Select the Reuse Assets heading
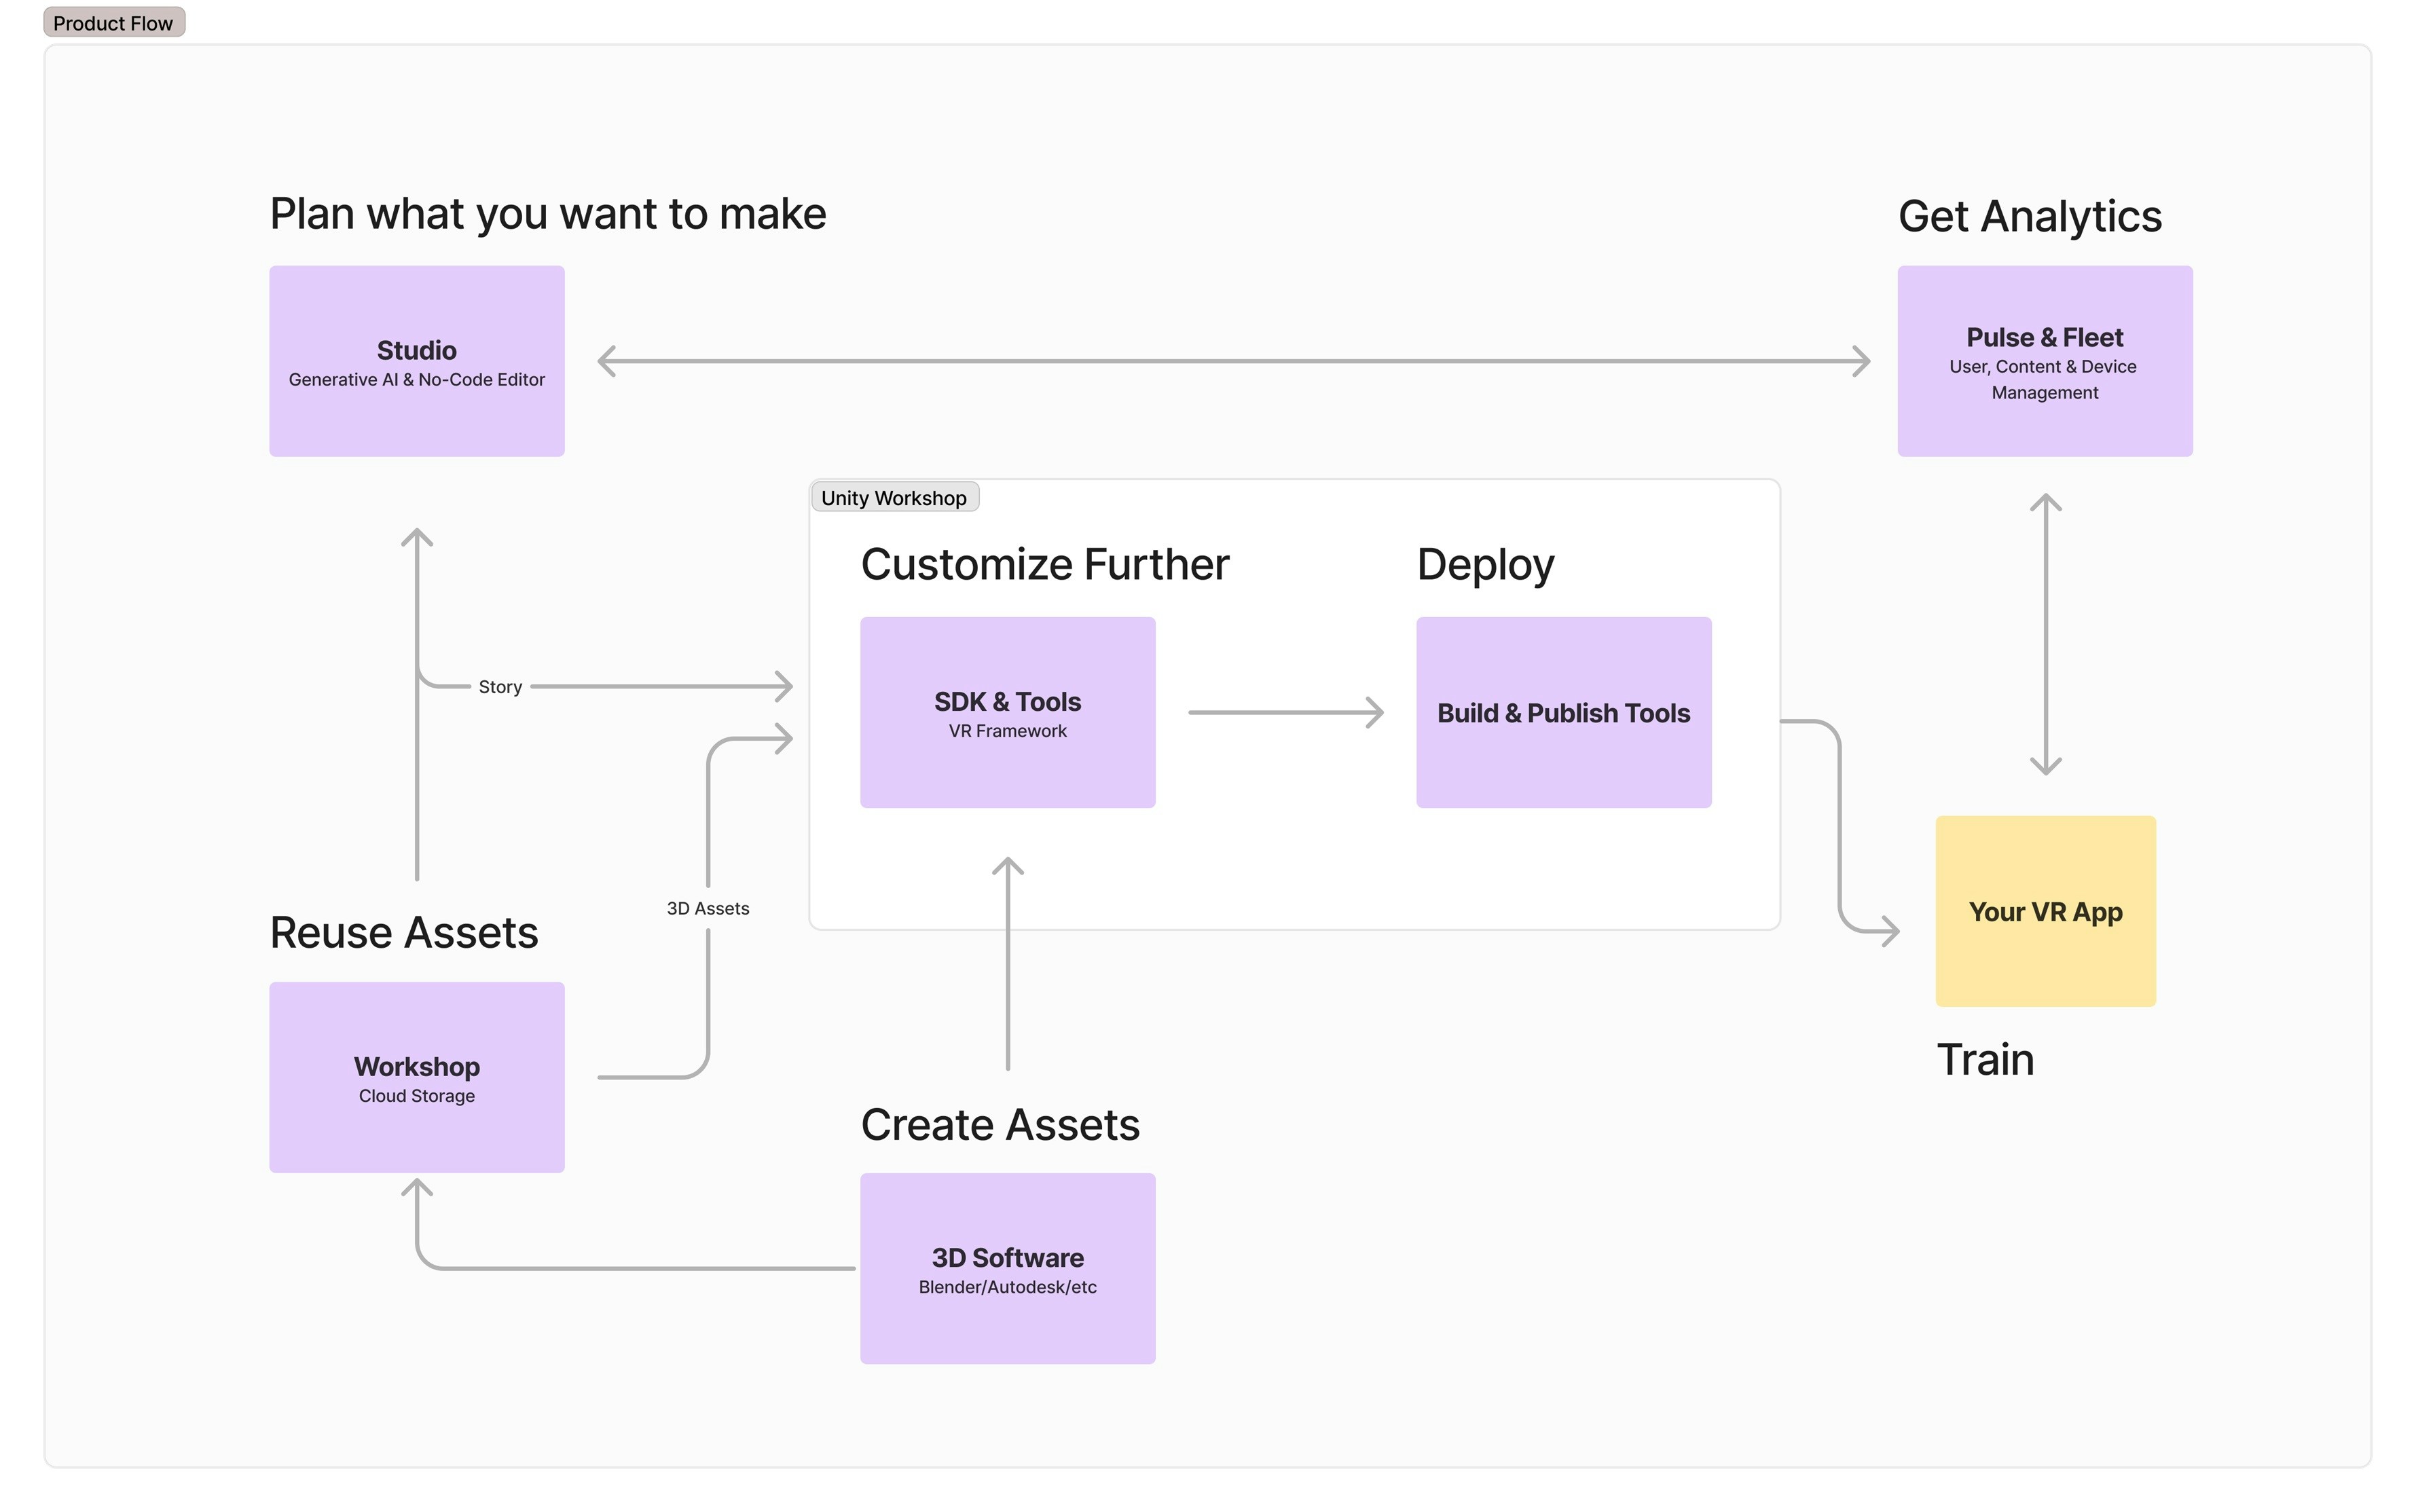This screenshot has height=1512, width=2416. [x=404, y=933]
